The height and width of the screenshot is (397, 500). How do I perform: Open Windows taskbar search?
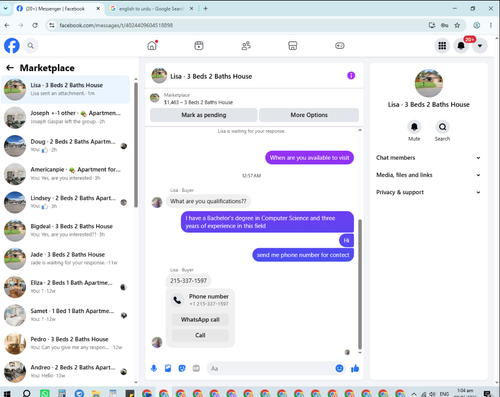[26, 394]
